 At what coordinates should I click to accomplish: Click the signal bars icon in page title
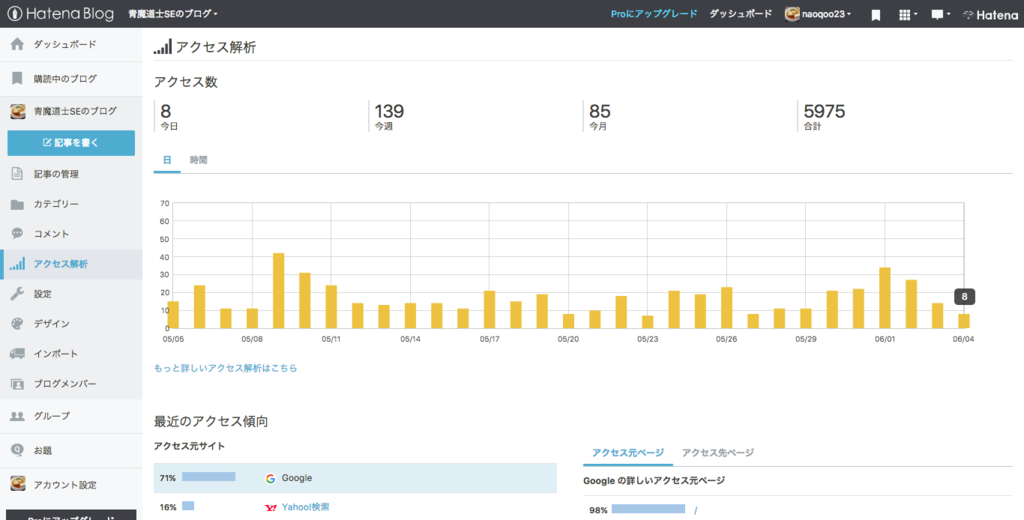coord(163,46)
